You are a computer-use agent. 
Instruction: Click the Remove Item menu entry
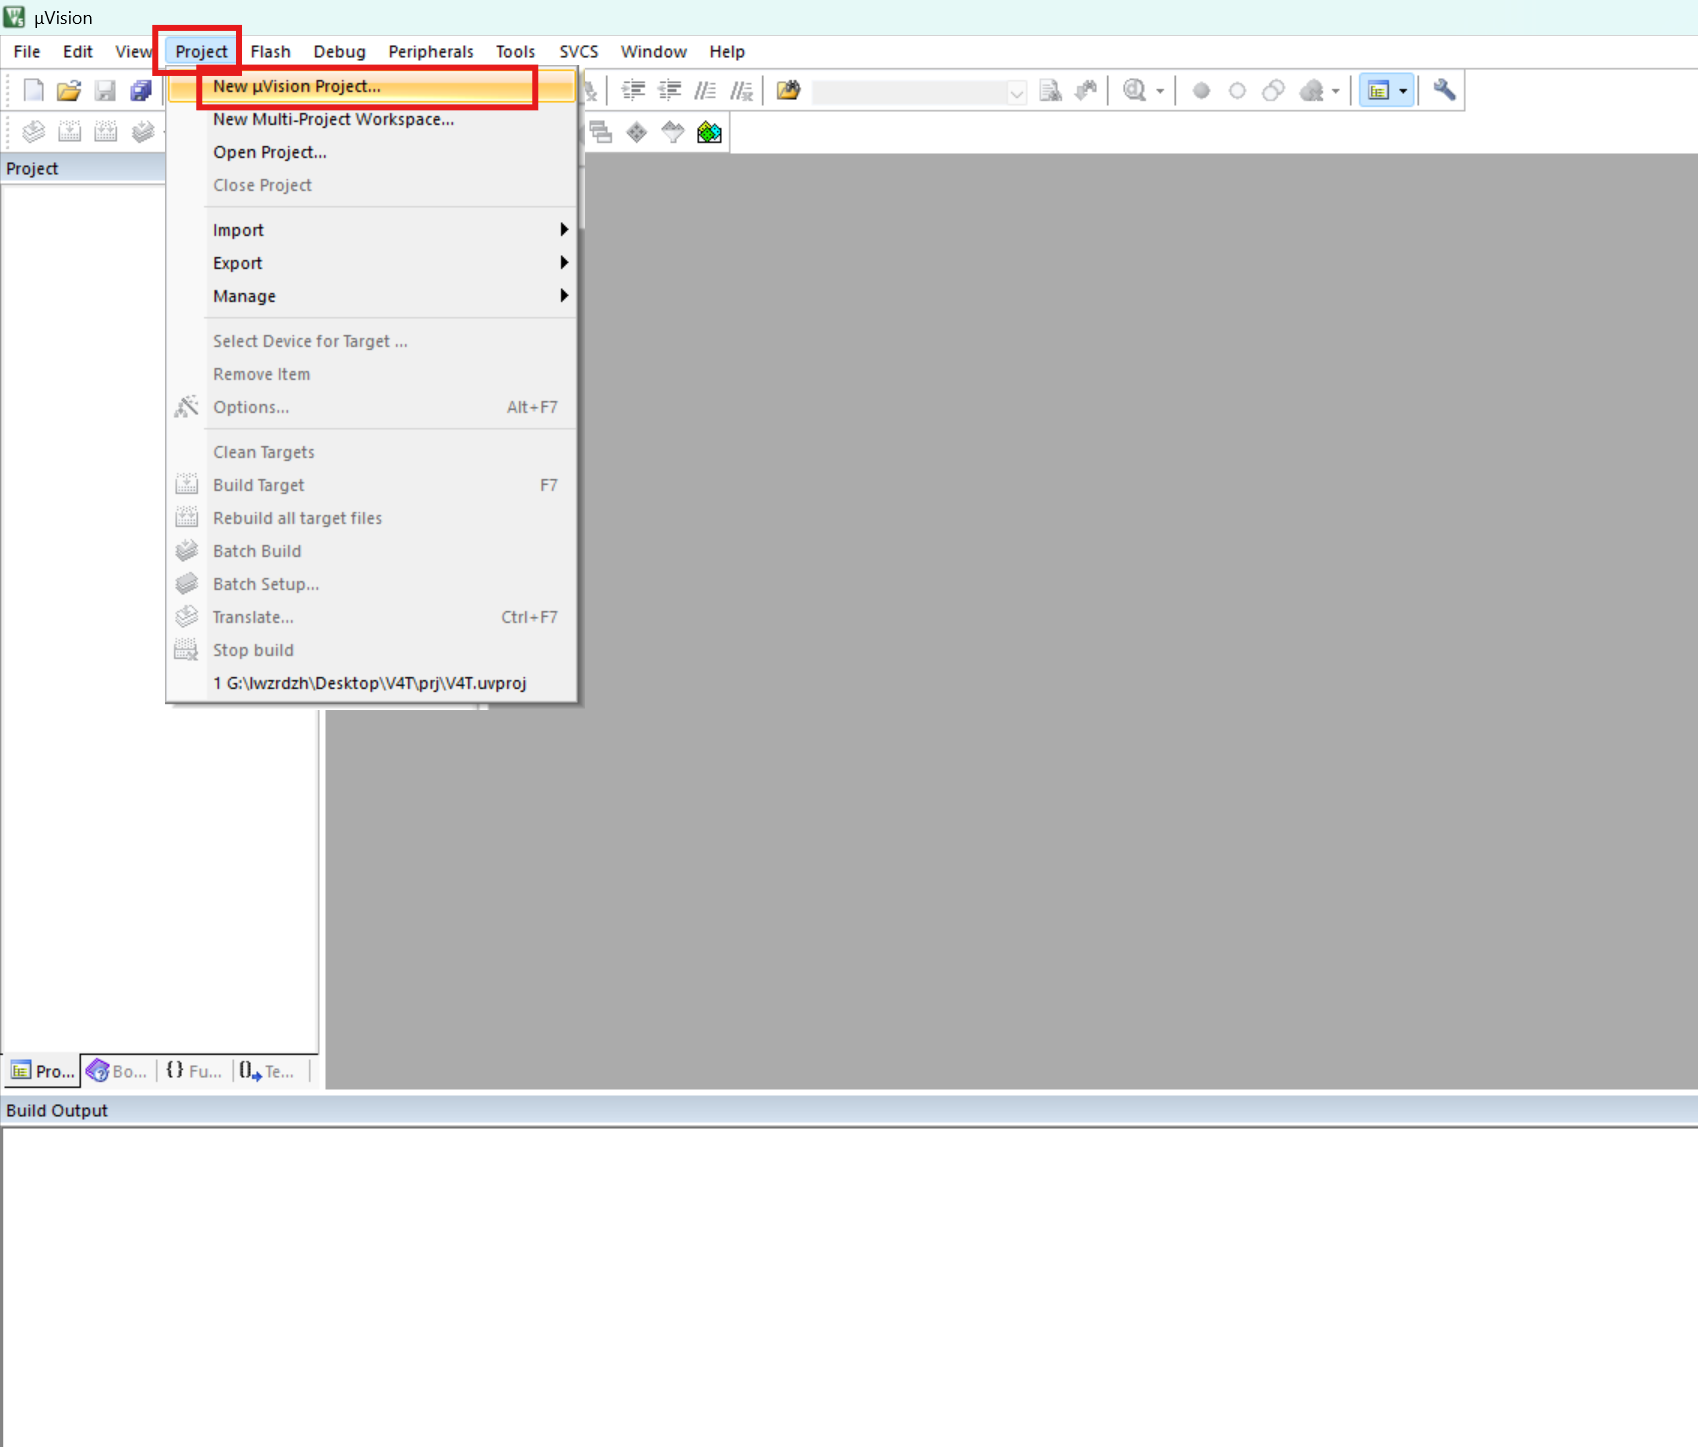click(x=372, y=374)
